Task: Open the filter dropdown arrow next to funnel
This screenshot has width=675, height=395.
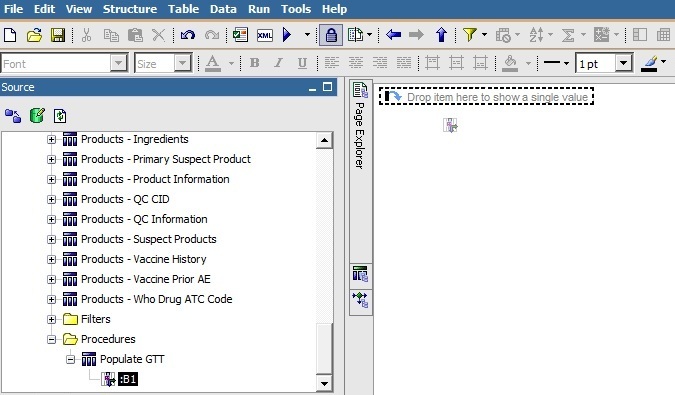Action: point(484,35)
